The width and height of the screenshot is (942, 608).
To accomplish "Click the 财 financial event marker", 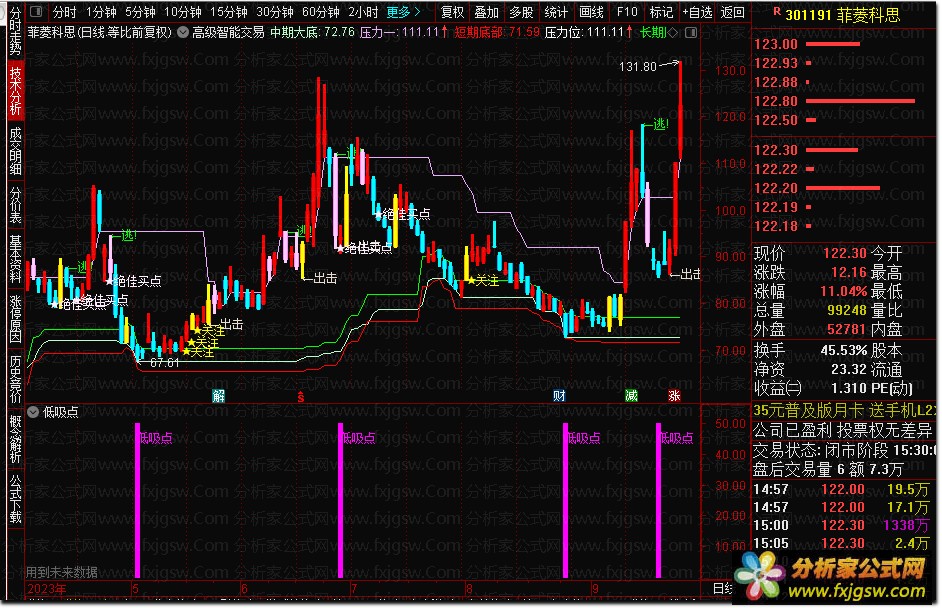I will coord(559,395).
